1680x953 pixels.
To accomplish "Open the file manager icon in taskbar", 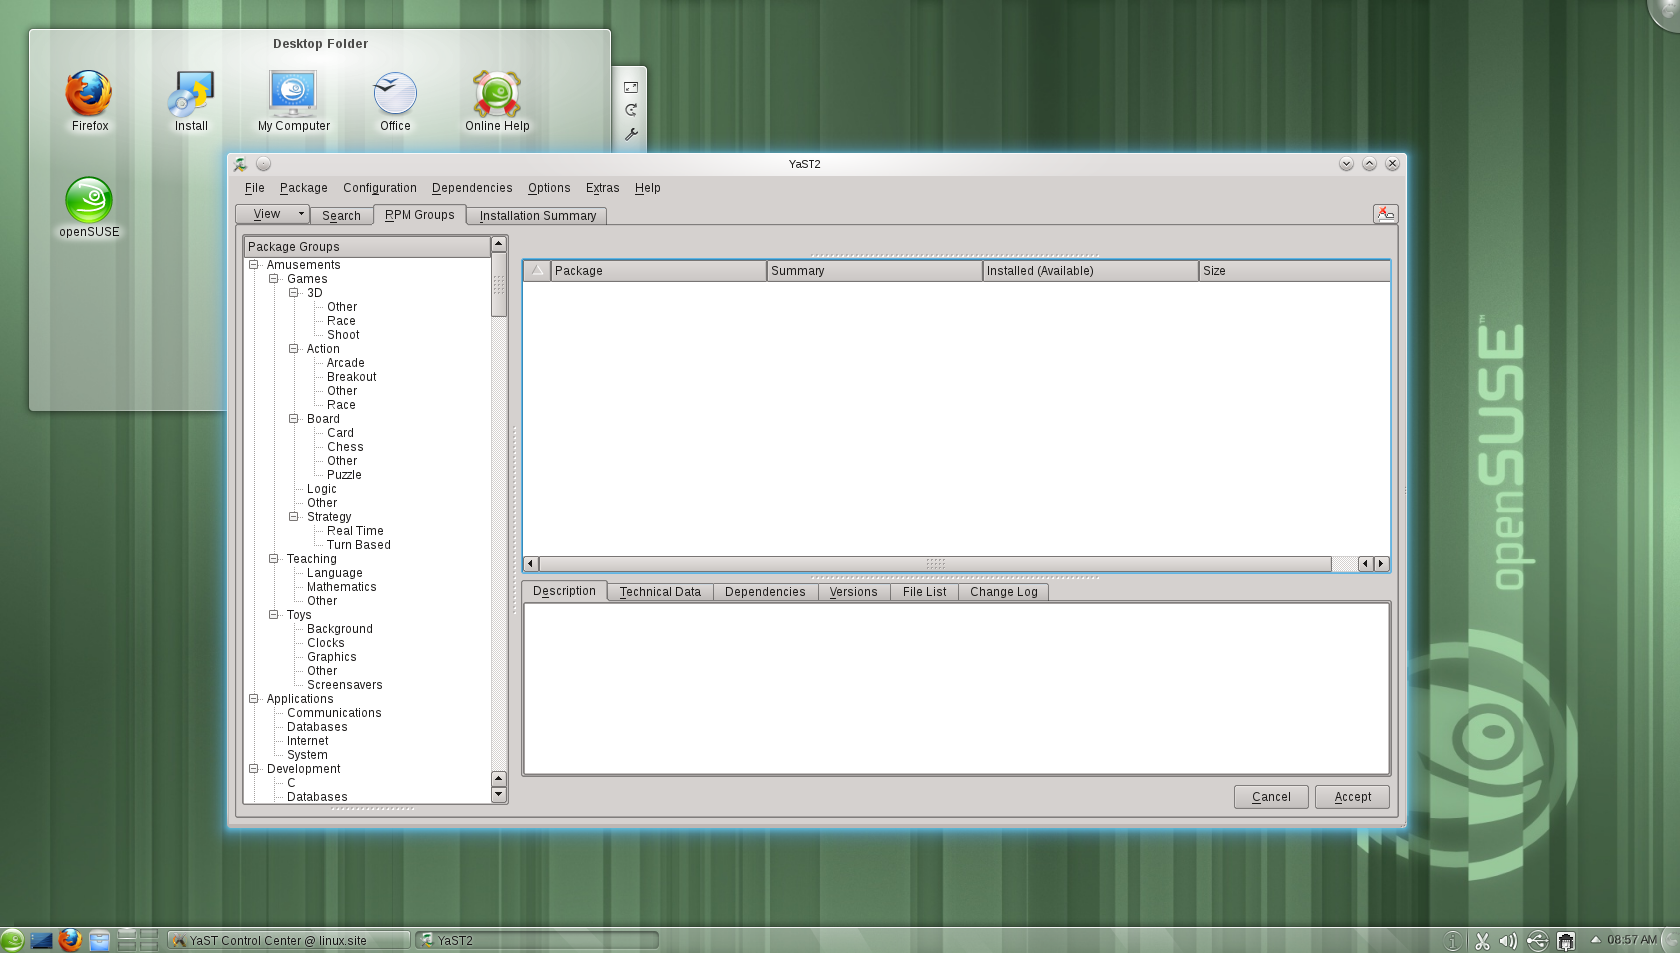I will 99,940.
